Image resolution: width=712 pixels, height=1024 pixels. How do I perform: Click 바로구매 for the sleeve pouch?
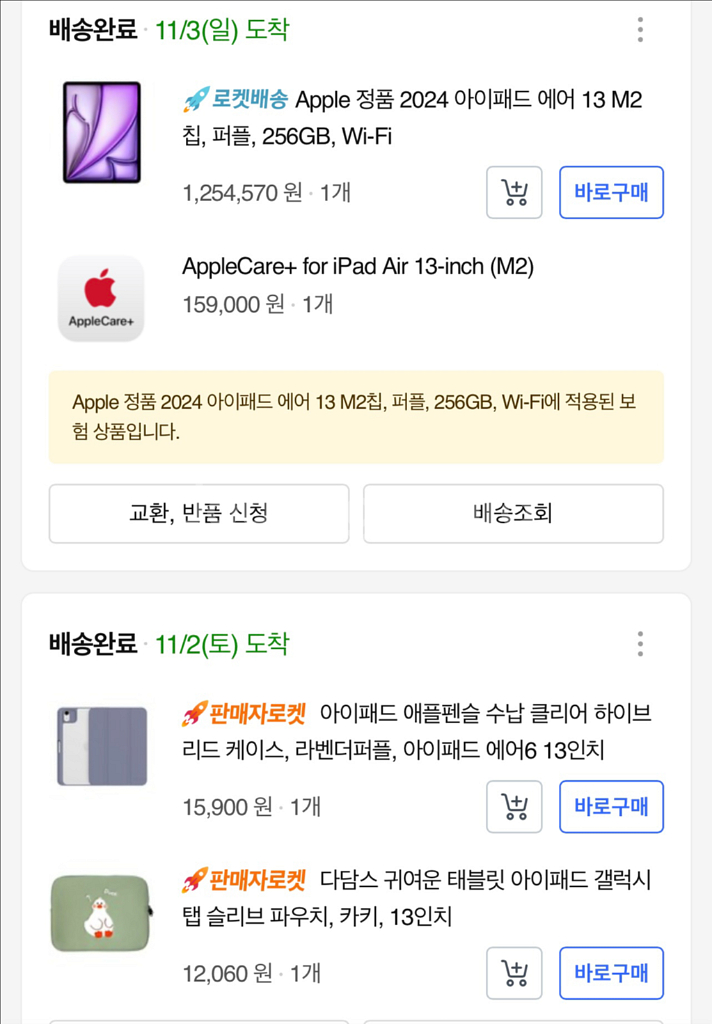611,972
